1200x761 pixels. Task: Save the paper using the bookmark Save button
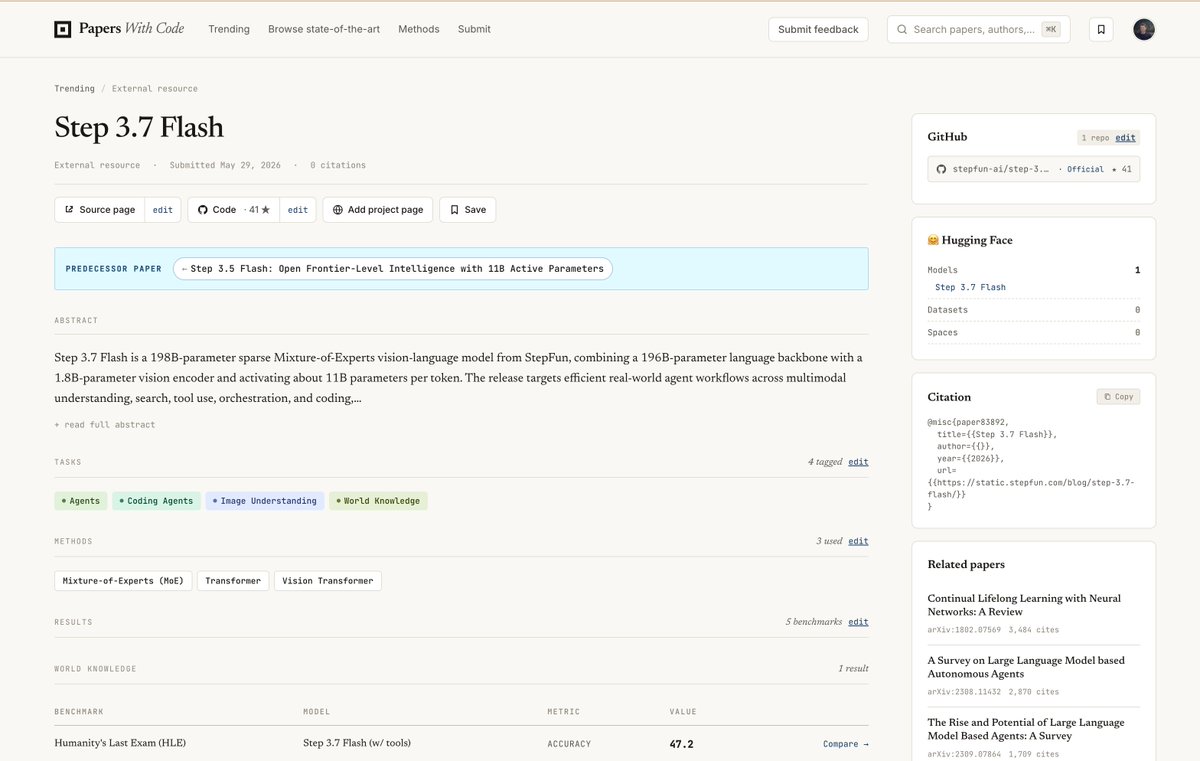coord(468,210)
